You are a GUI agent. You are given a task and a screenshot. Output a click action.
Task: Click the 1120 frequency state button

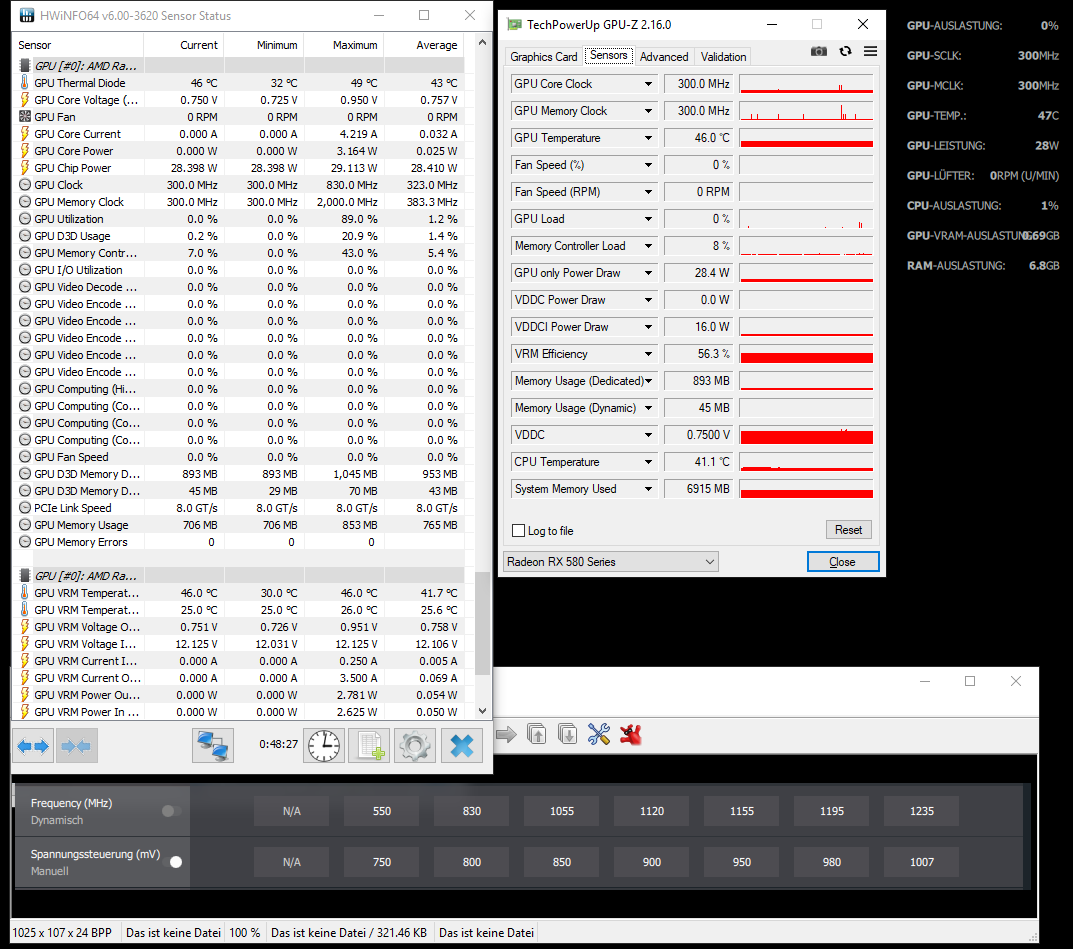pyautogui.click(x=651, y=811)
